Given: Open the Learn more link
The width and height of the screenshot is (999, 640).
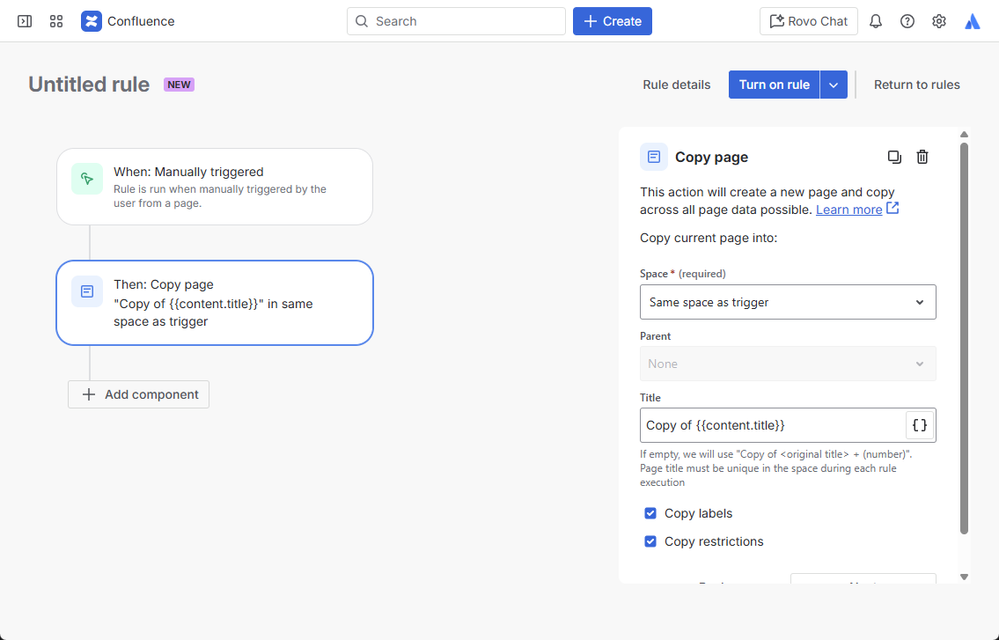Looking at the screenshot, I should [x=849, y=210].
